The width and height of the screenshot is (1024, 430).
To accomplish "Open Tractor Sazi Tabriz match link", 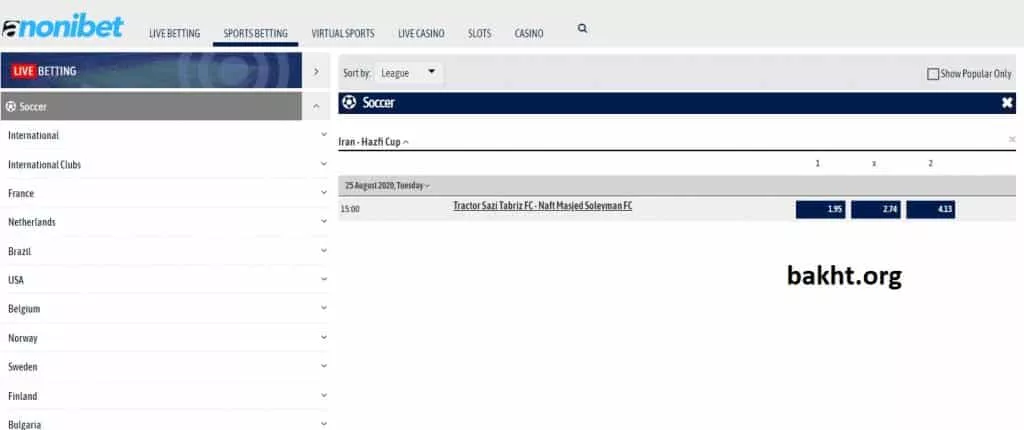I will pyautogui.click(x=542, y=206).
